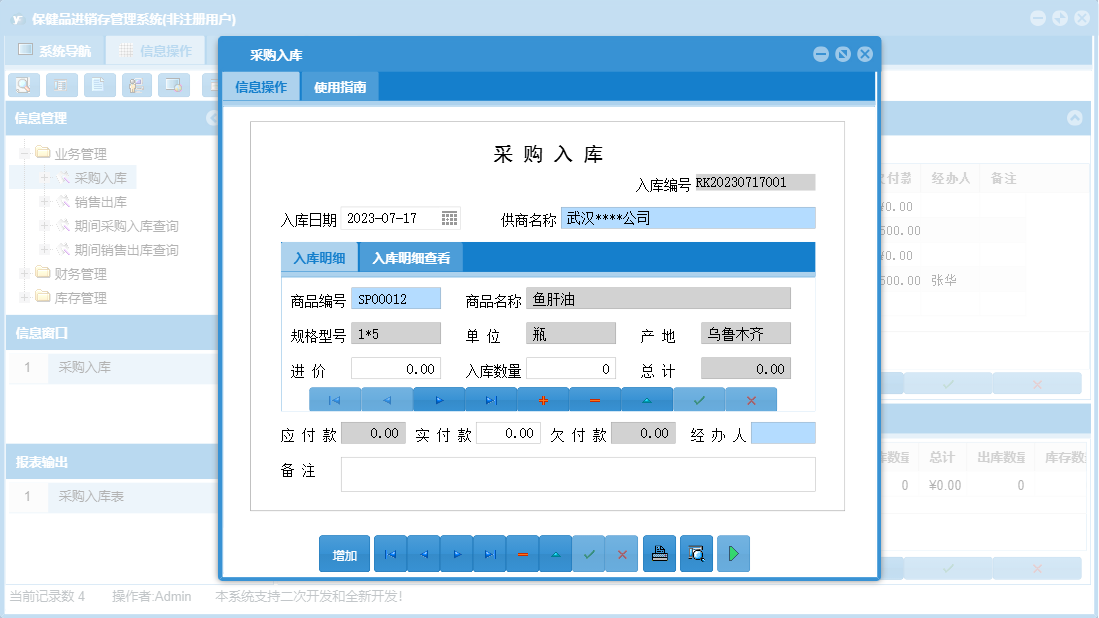
Task: Confirm the detail row with the green checkmark
Action: [x=698, y=399]
